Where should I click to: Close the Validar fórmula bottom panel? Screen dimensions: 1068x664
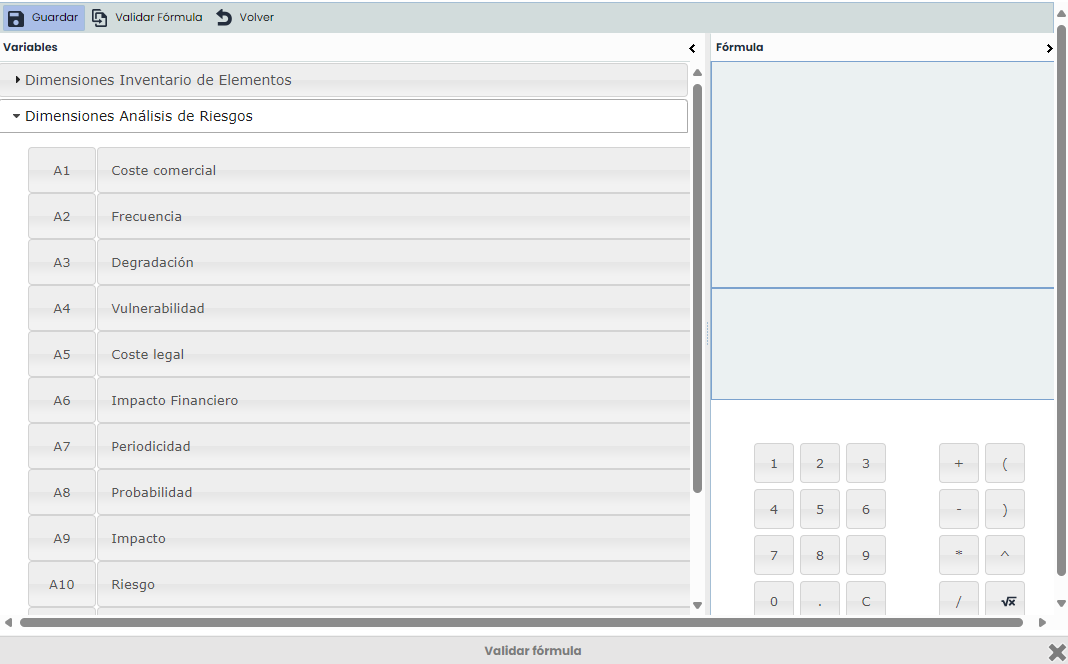click(x=1057, y=652)
